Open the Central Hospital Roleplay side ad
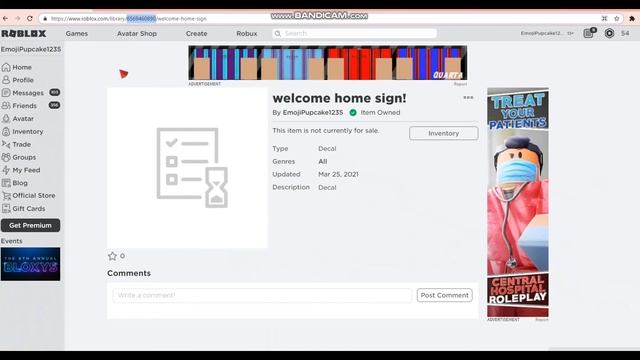The image size is (640, 360). [518, 202]
